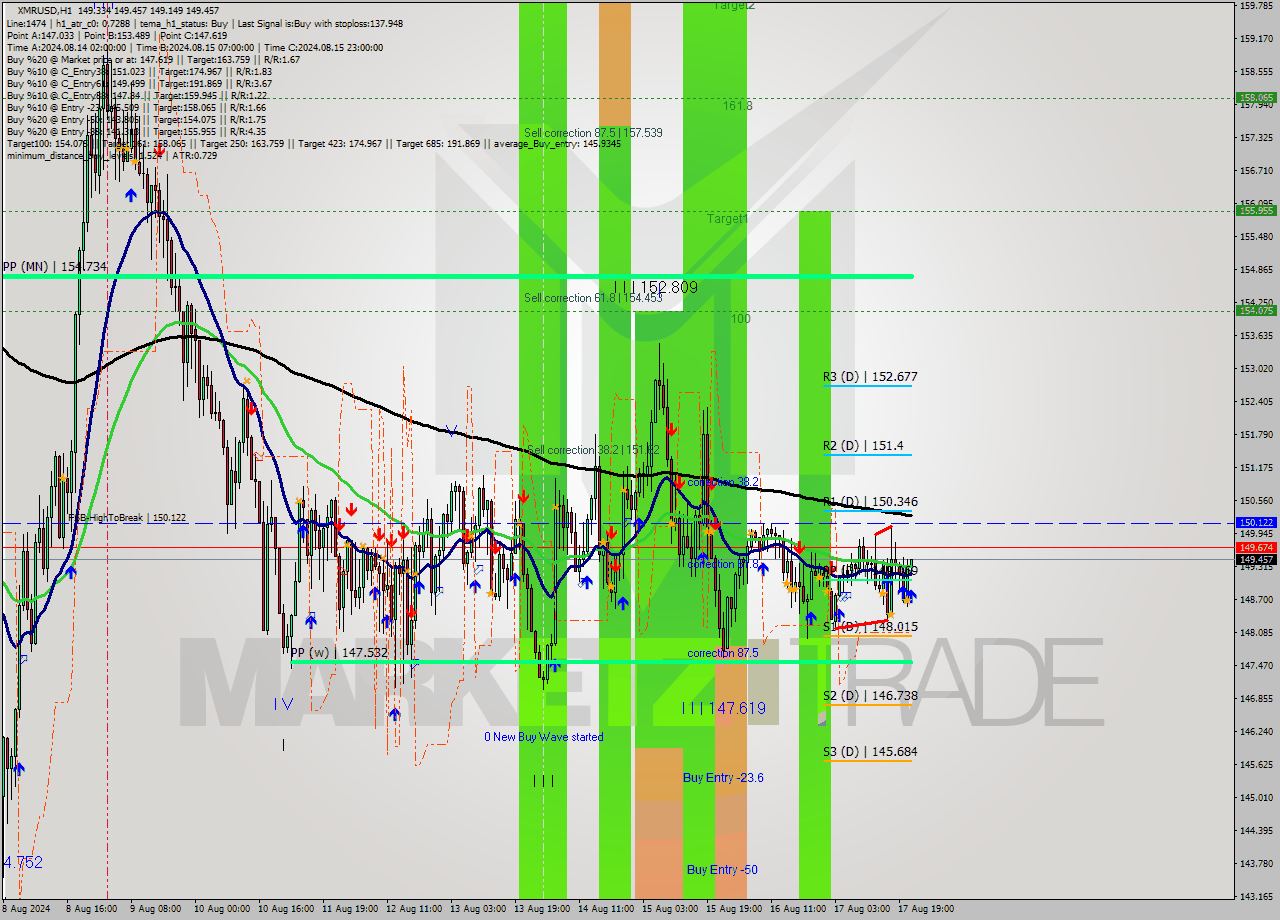Viewport: 1280px width, 920px height.
Task: Select the correction 87.5 blue label
Action: [x=723, y=653]
